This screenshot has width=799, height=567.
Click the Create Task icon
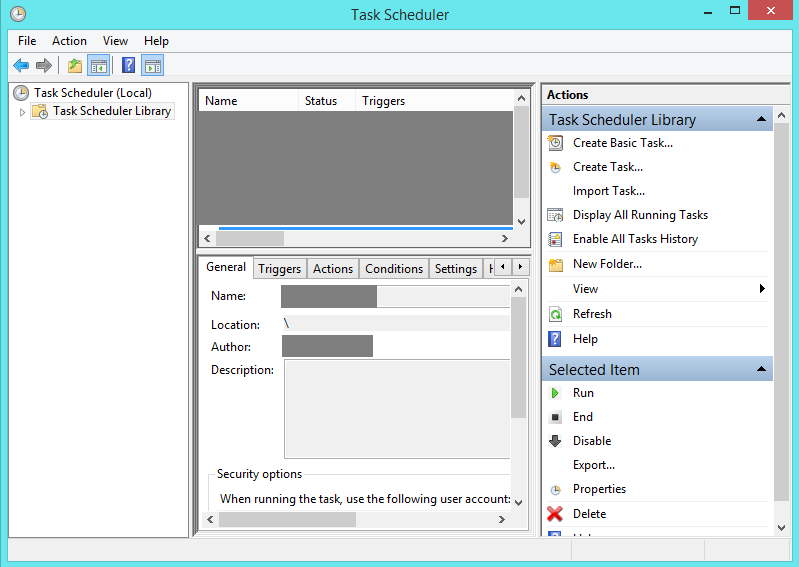tap(555, 167)
